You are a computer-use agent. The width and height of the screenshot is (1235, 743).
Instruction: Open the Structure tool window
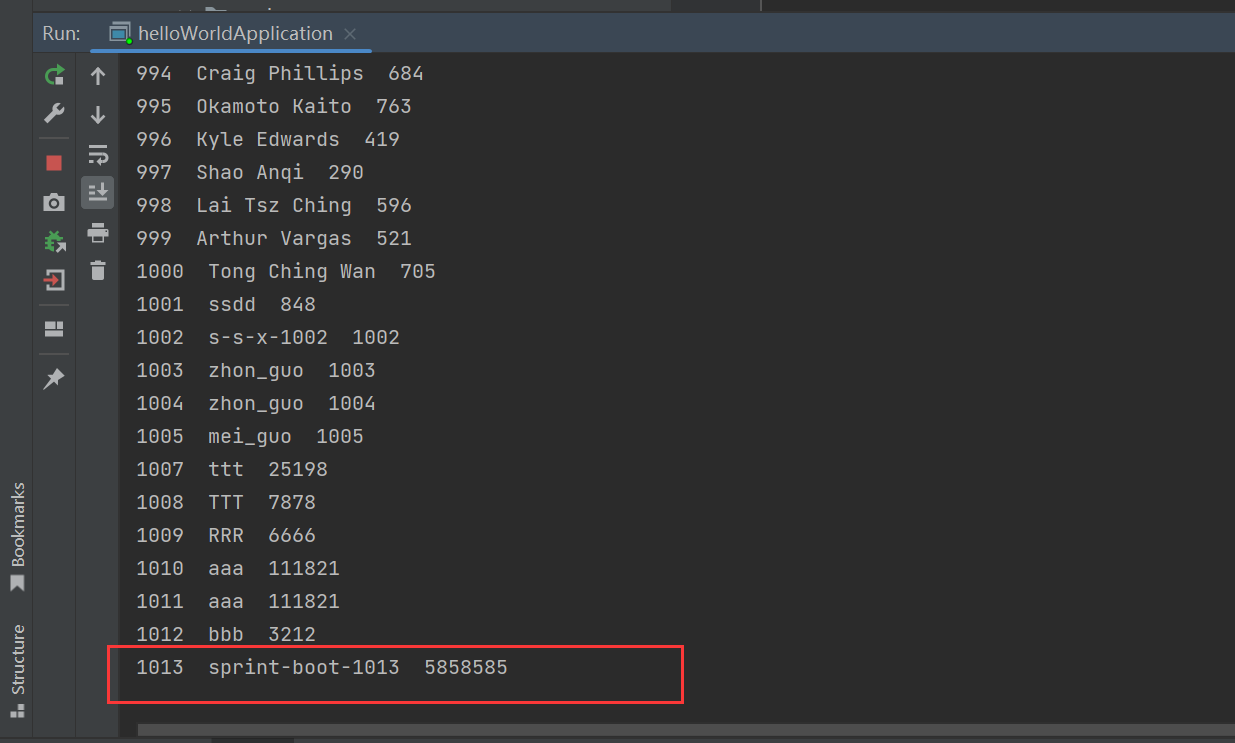click(x=17, y=671)
